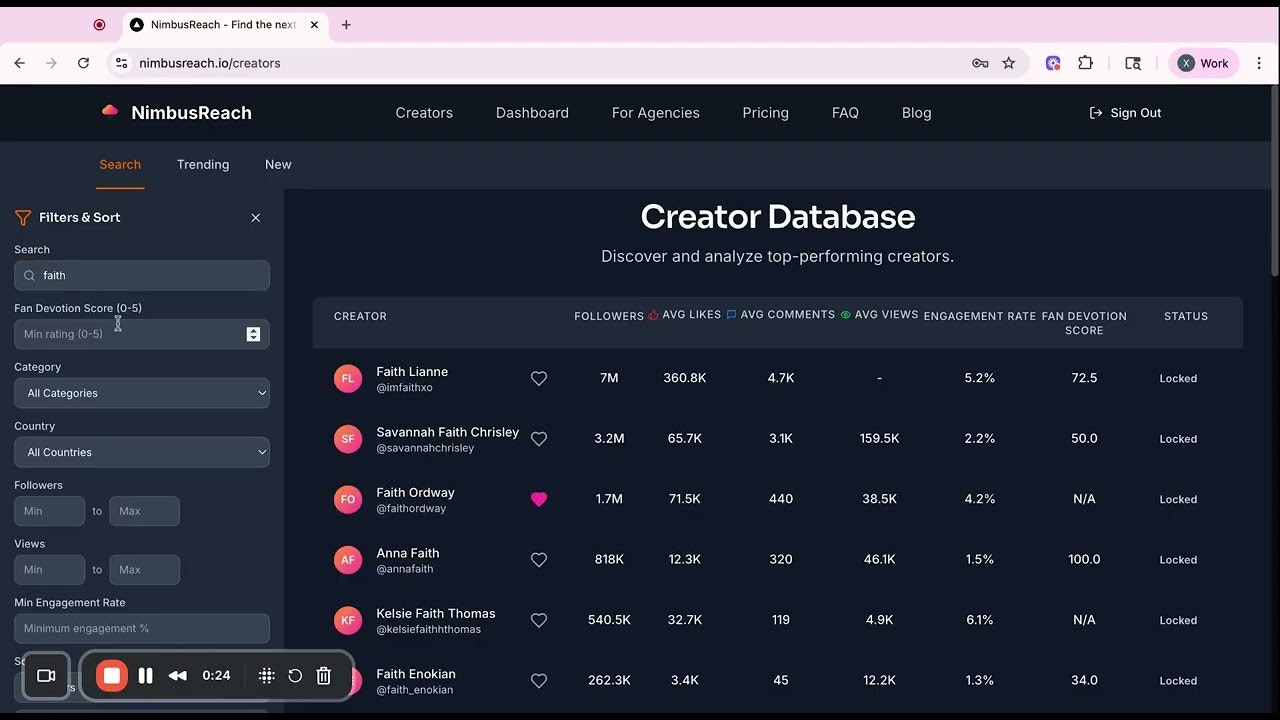Open the FAQ navigation link

coord(845,113)
